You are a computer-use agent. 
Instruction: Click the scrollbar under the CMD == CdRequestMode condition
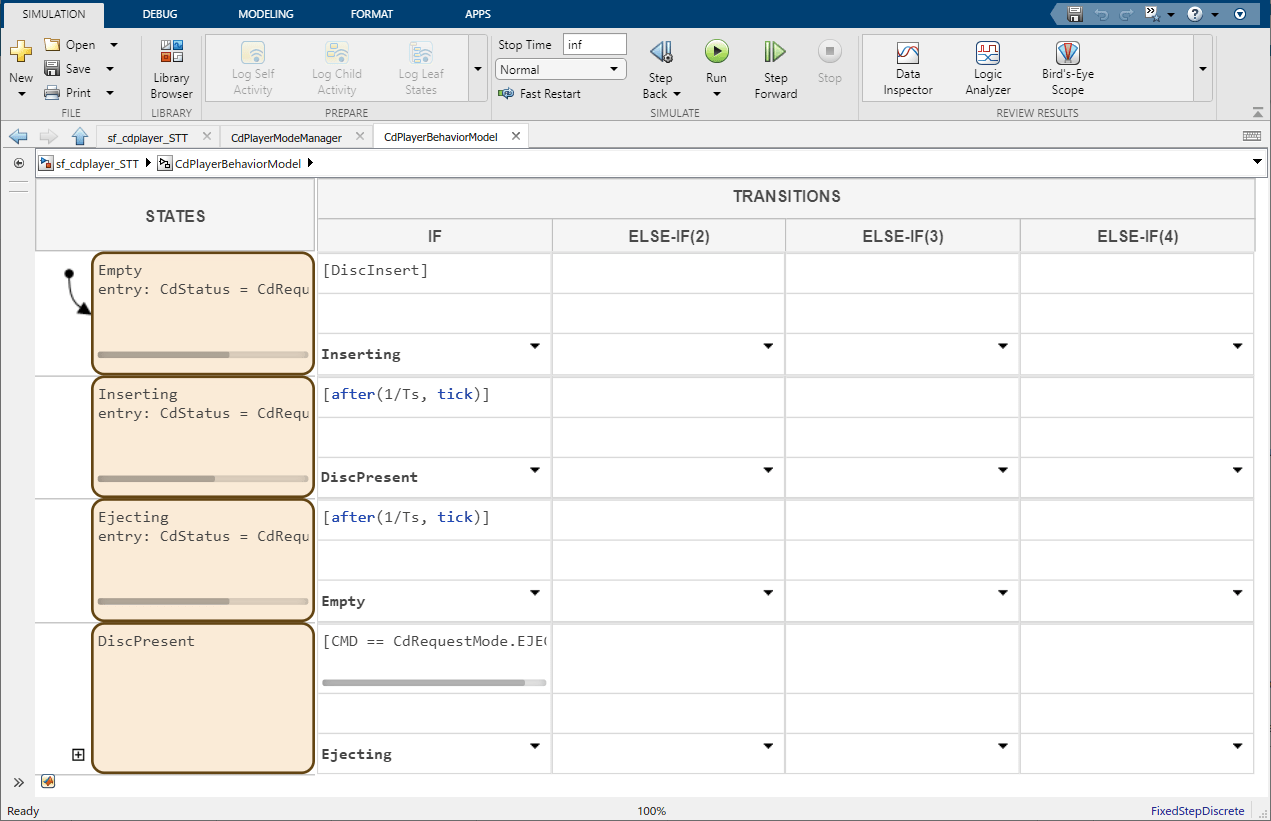pos(423,683)
